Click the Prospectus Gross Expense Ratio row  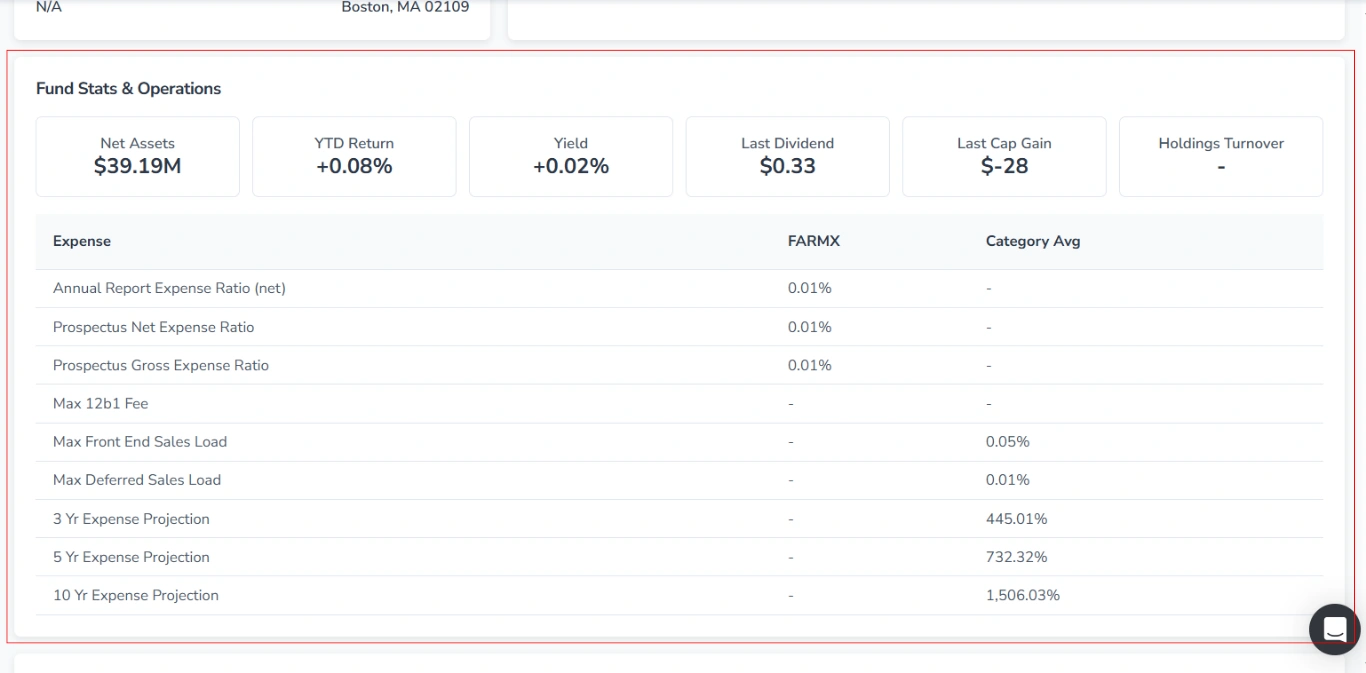click(x=161, y=365)
